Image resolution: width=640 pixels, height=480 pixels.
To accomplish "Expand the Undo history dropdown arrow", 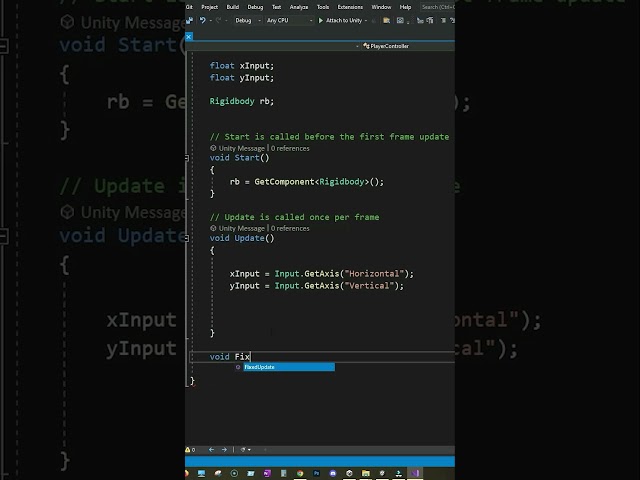I will point(210,20).
